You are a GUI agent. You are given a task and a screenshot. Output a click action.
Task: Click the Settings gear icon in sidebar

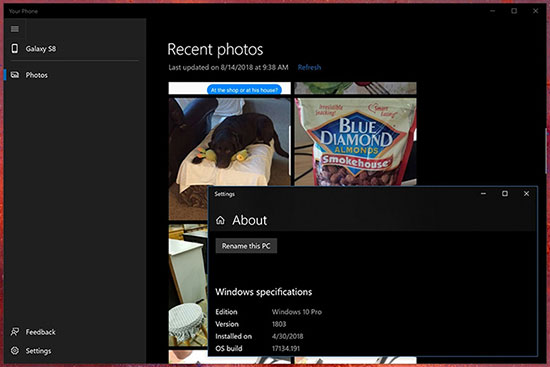15,351
